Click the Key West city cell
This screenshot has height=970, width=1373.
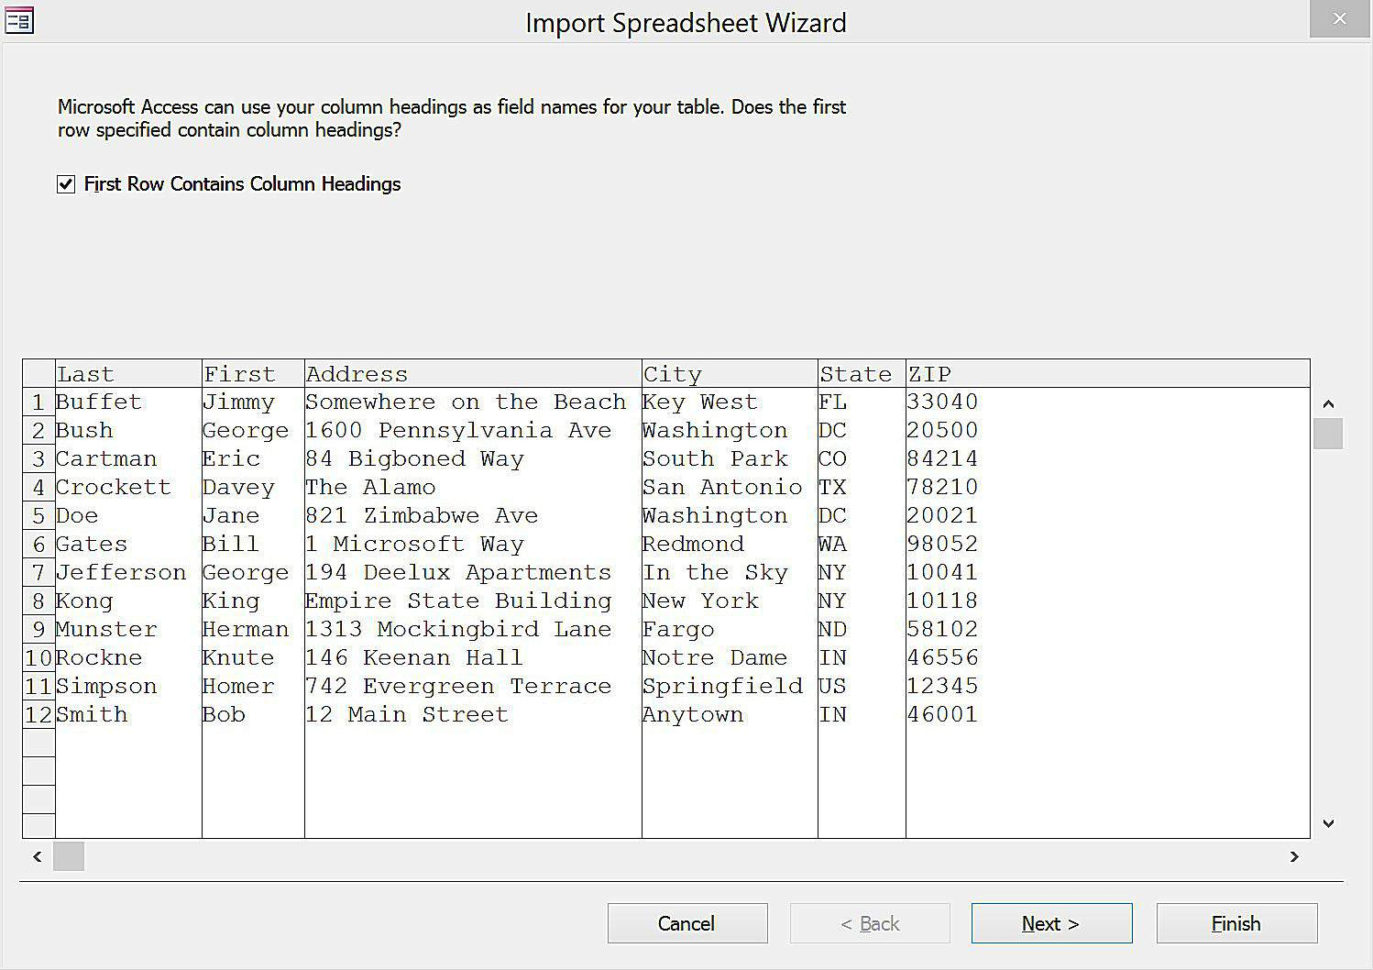(x=729, y=402)
